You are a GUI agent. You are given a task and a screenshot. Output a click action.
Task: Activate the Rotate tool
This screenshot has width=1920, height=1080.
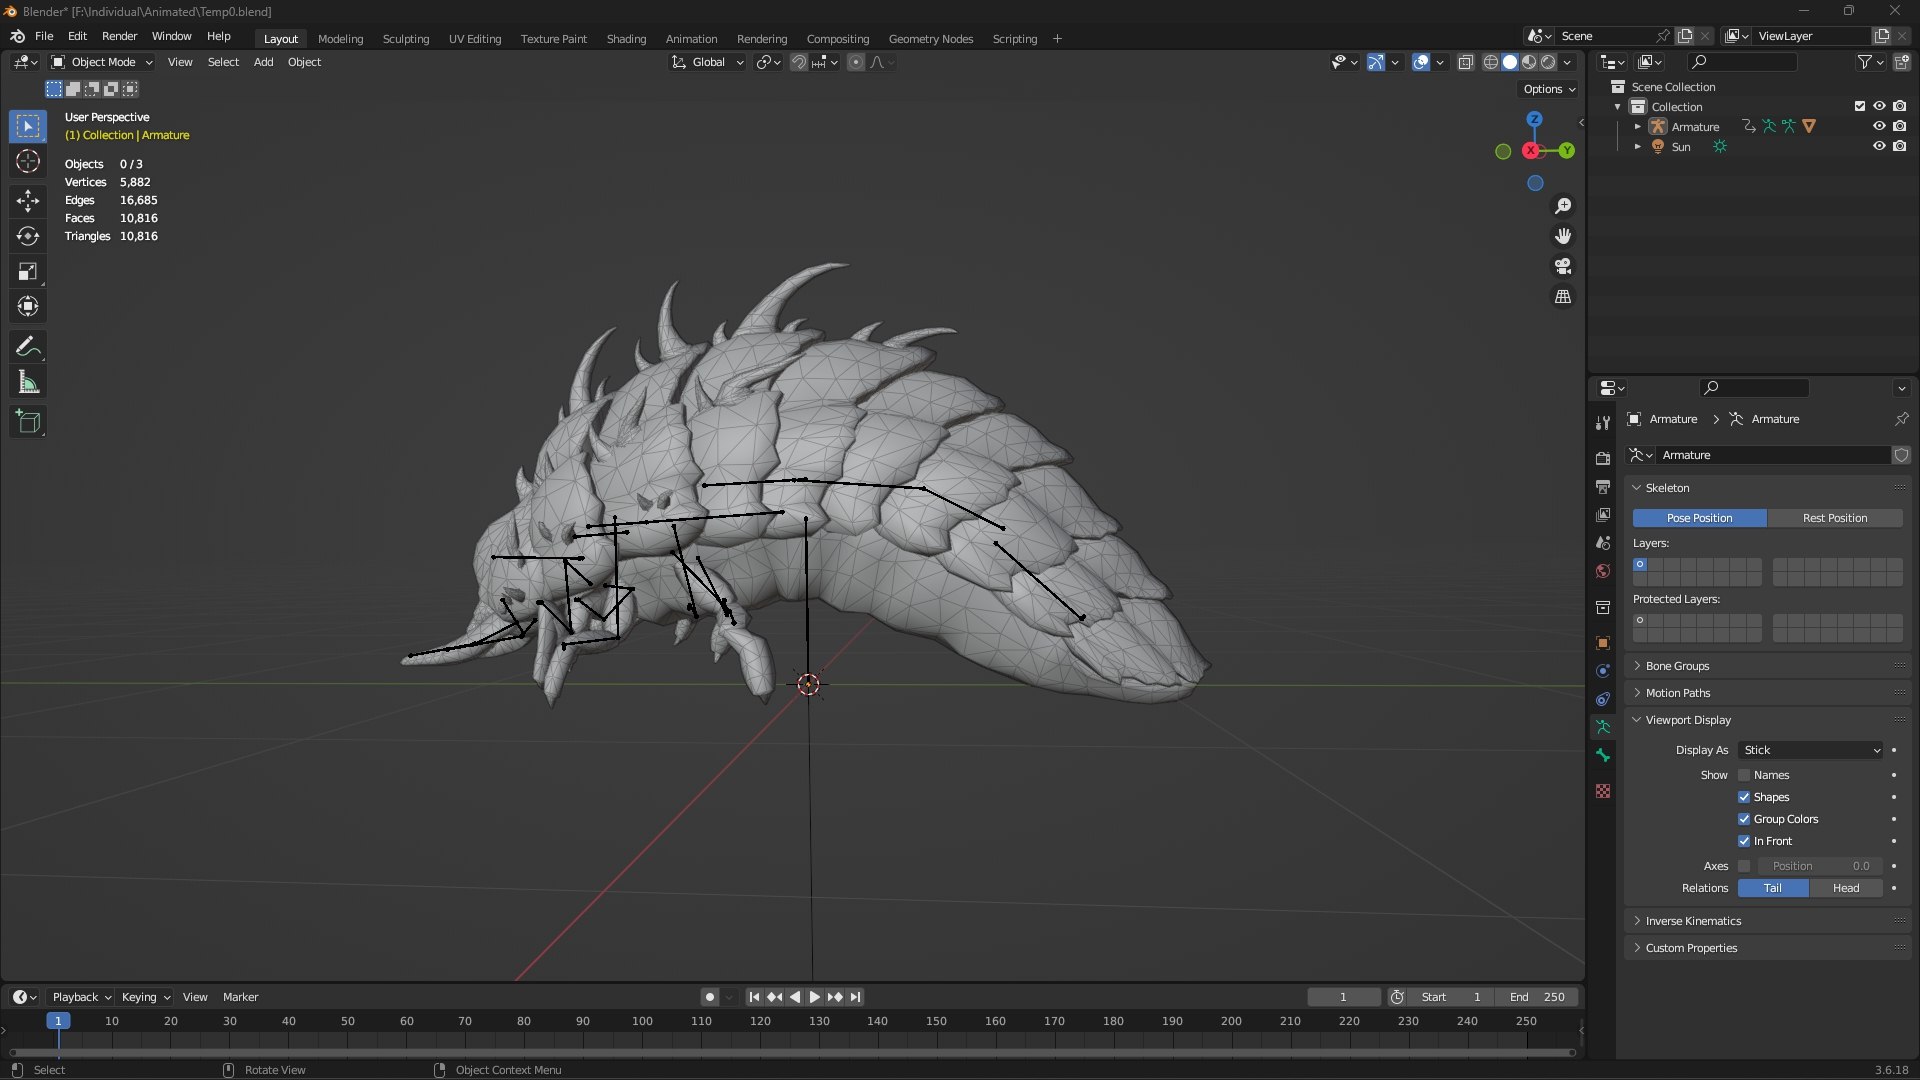click(28, 237)
